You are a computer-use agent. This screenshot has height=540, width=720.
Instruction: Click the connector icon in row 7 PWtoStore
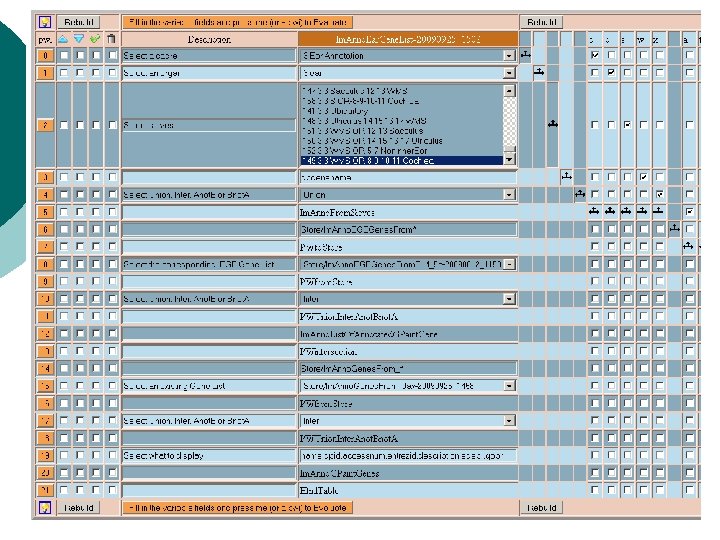(687, 246)
